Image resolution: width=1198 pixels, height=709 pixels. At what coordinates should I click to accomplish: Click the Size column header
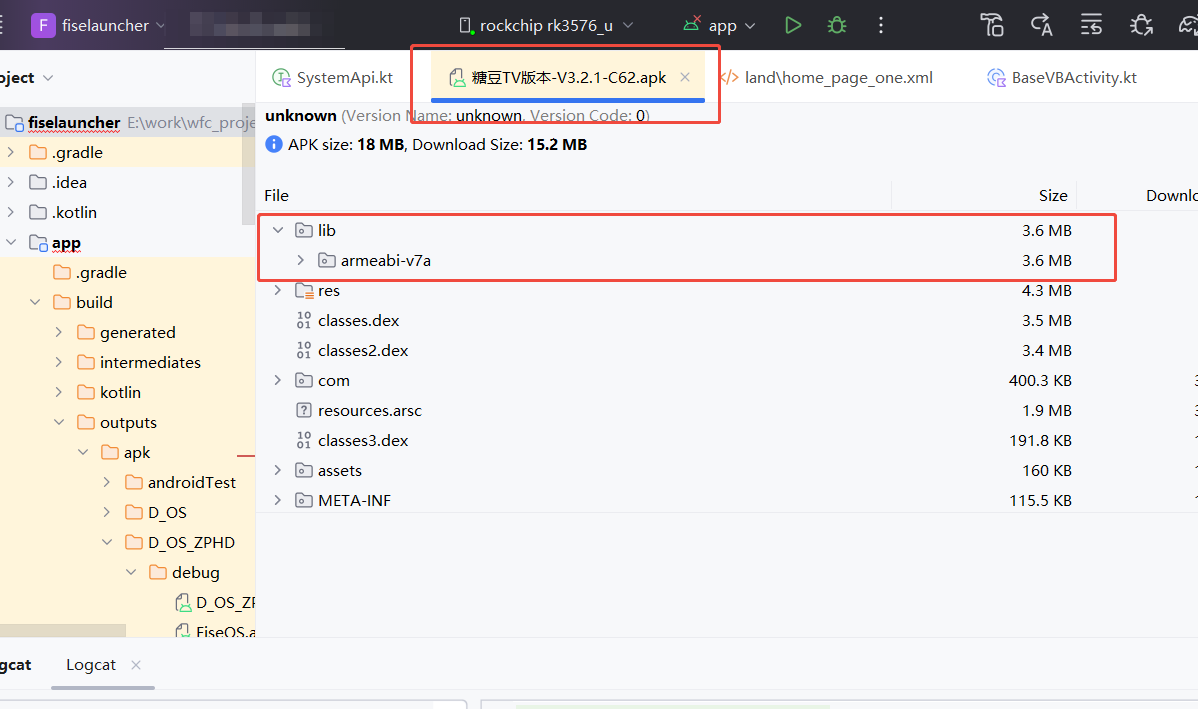click(1053, 196)
